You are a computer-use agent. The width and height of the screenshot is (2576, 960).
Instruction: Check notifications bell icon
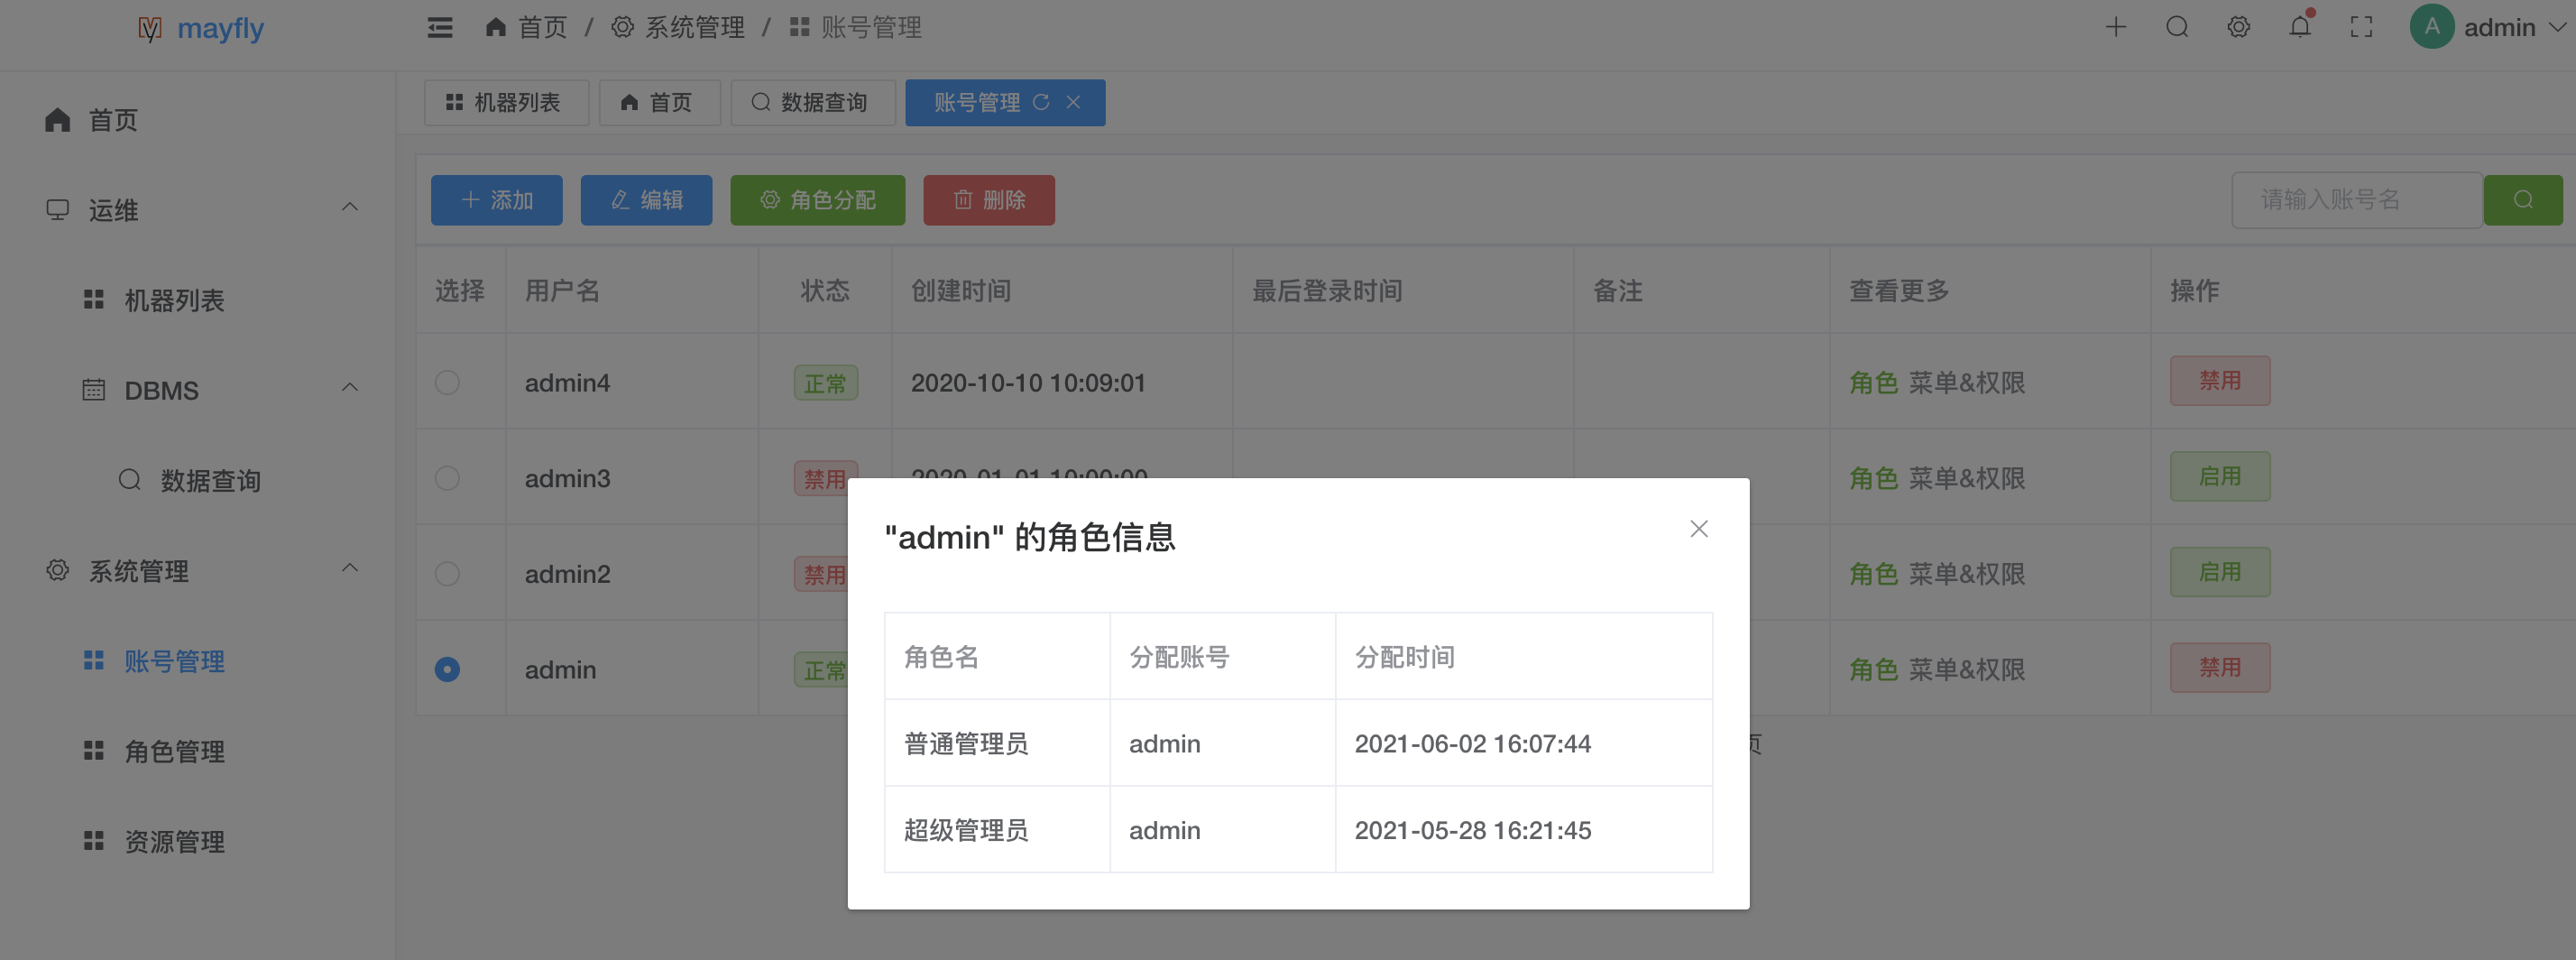[x=2300, y=28]
